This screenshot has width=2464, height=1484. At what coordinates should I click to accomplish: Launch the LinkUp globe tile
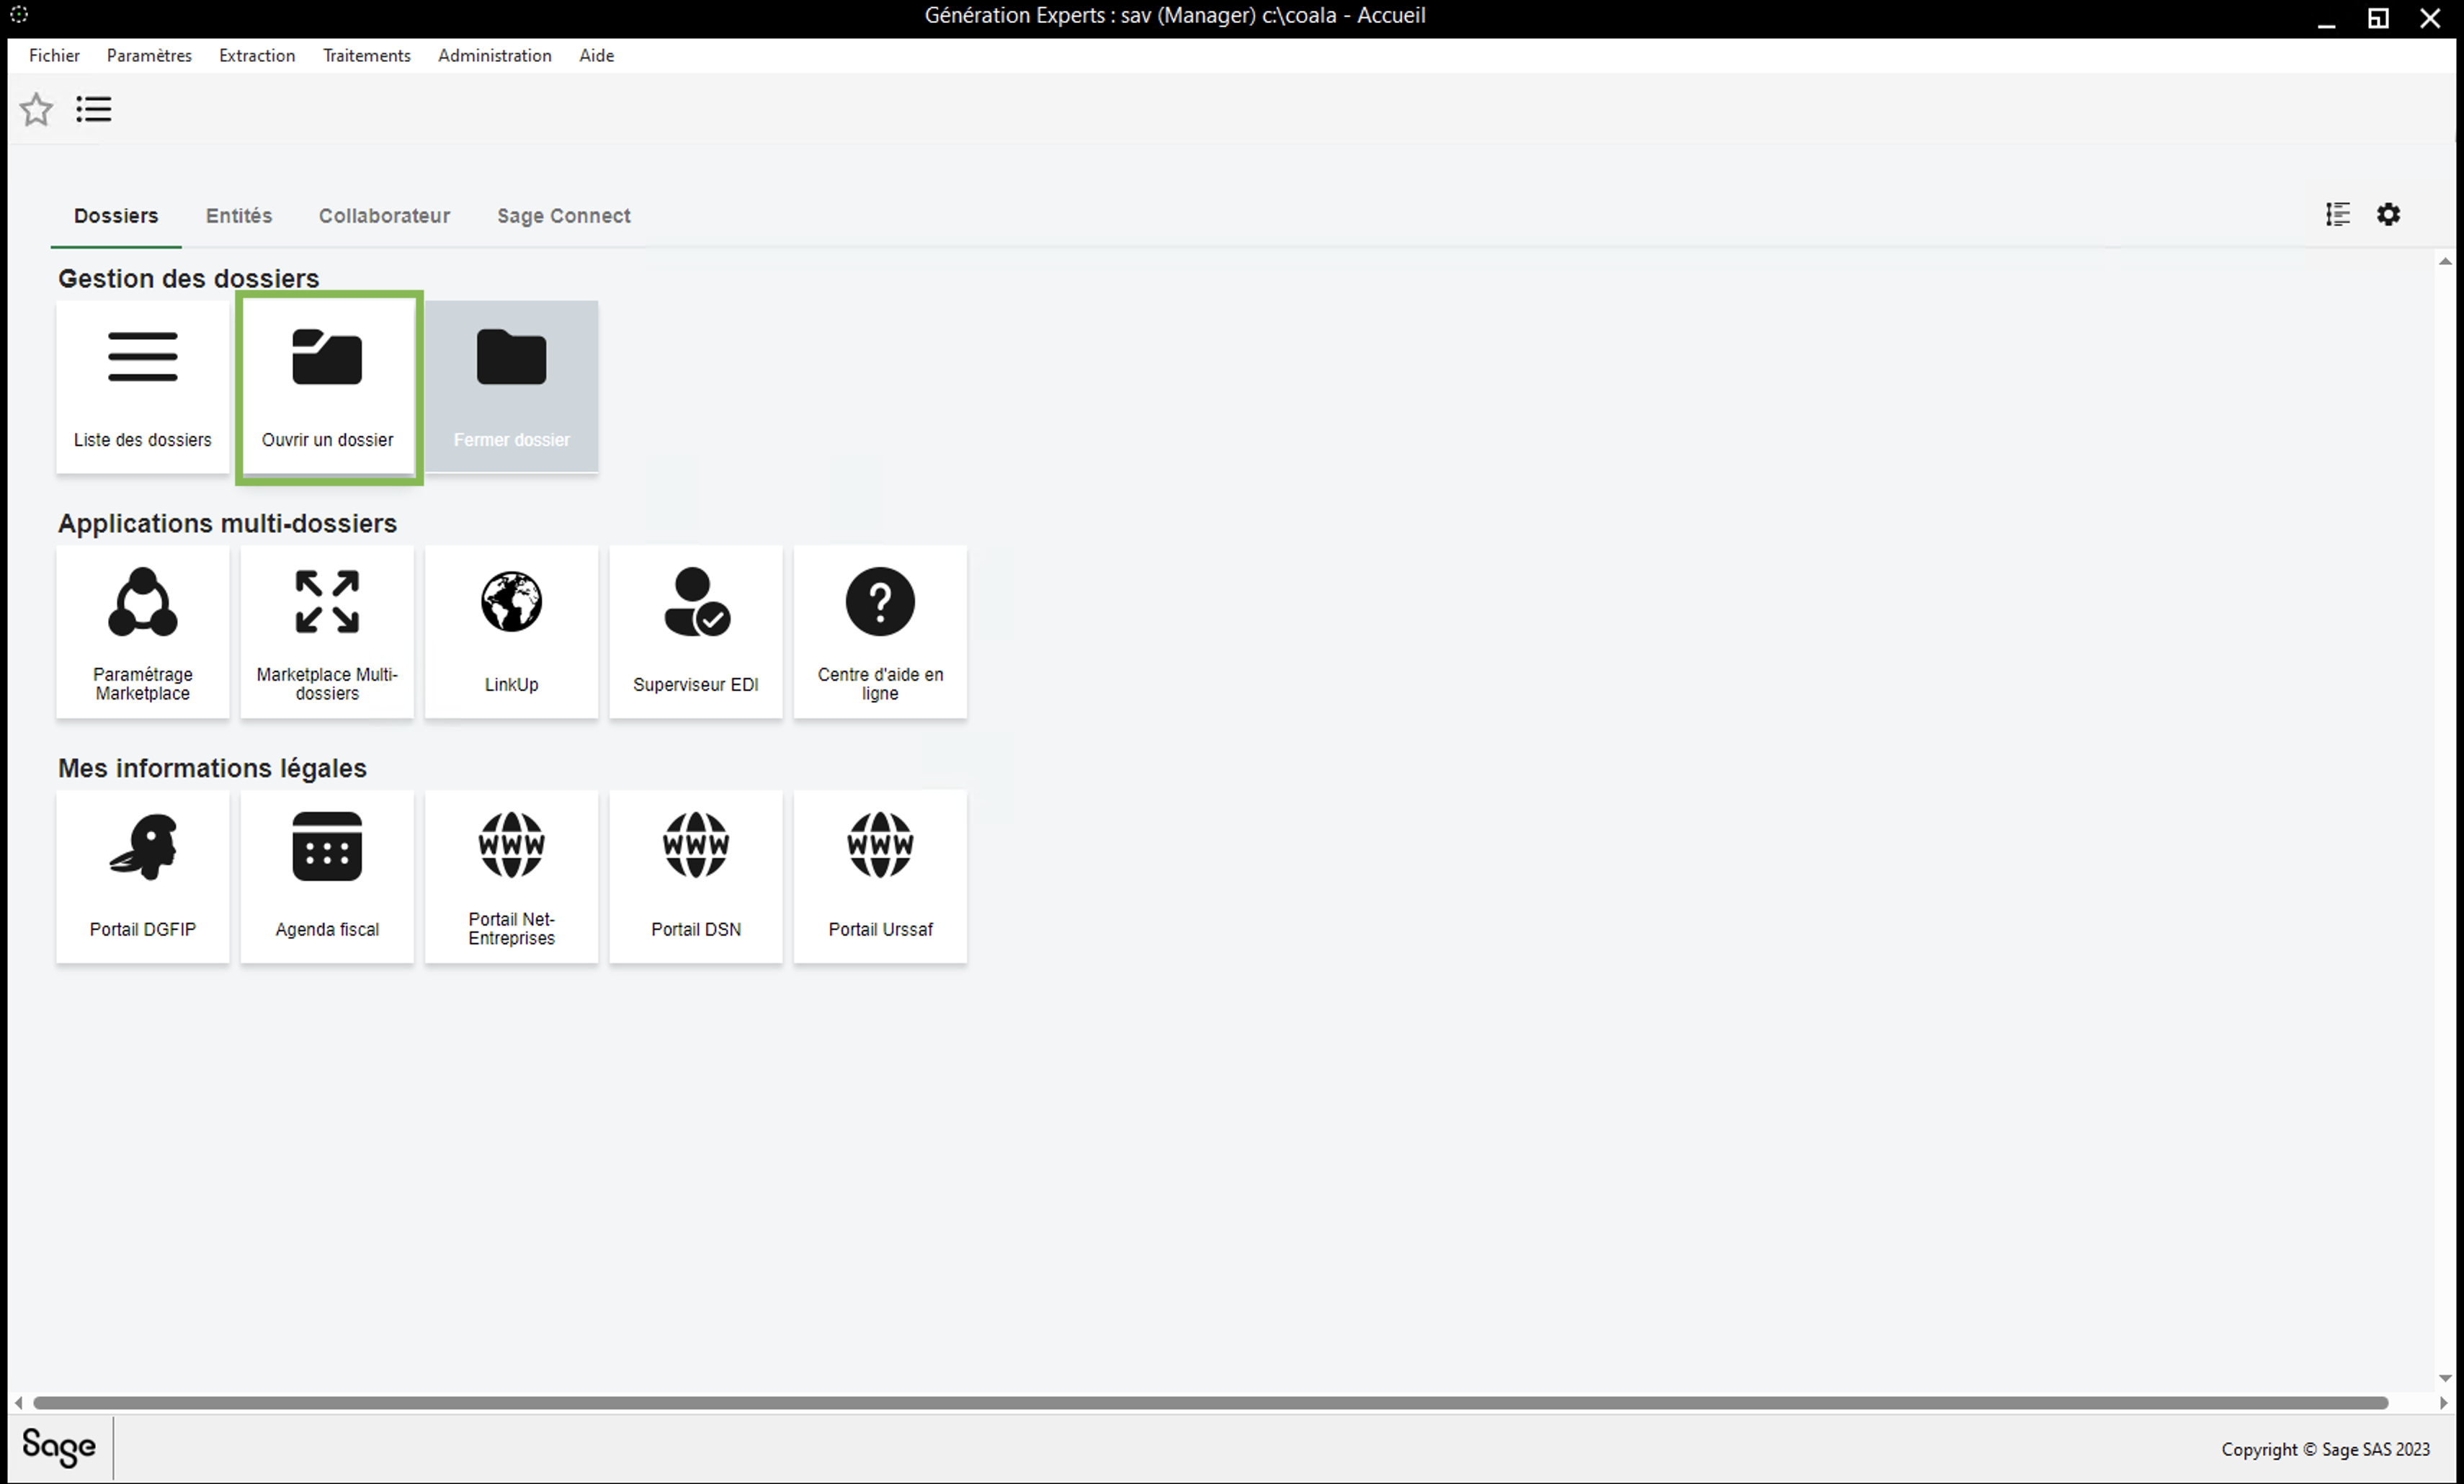[511, 631]
